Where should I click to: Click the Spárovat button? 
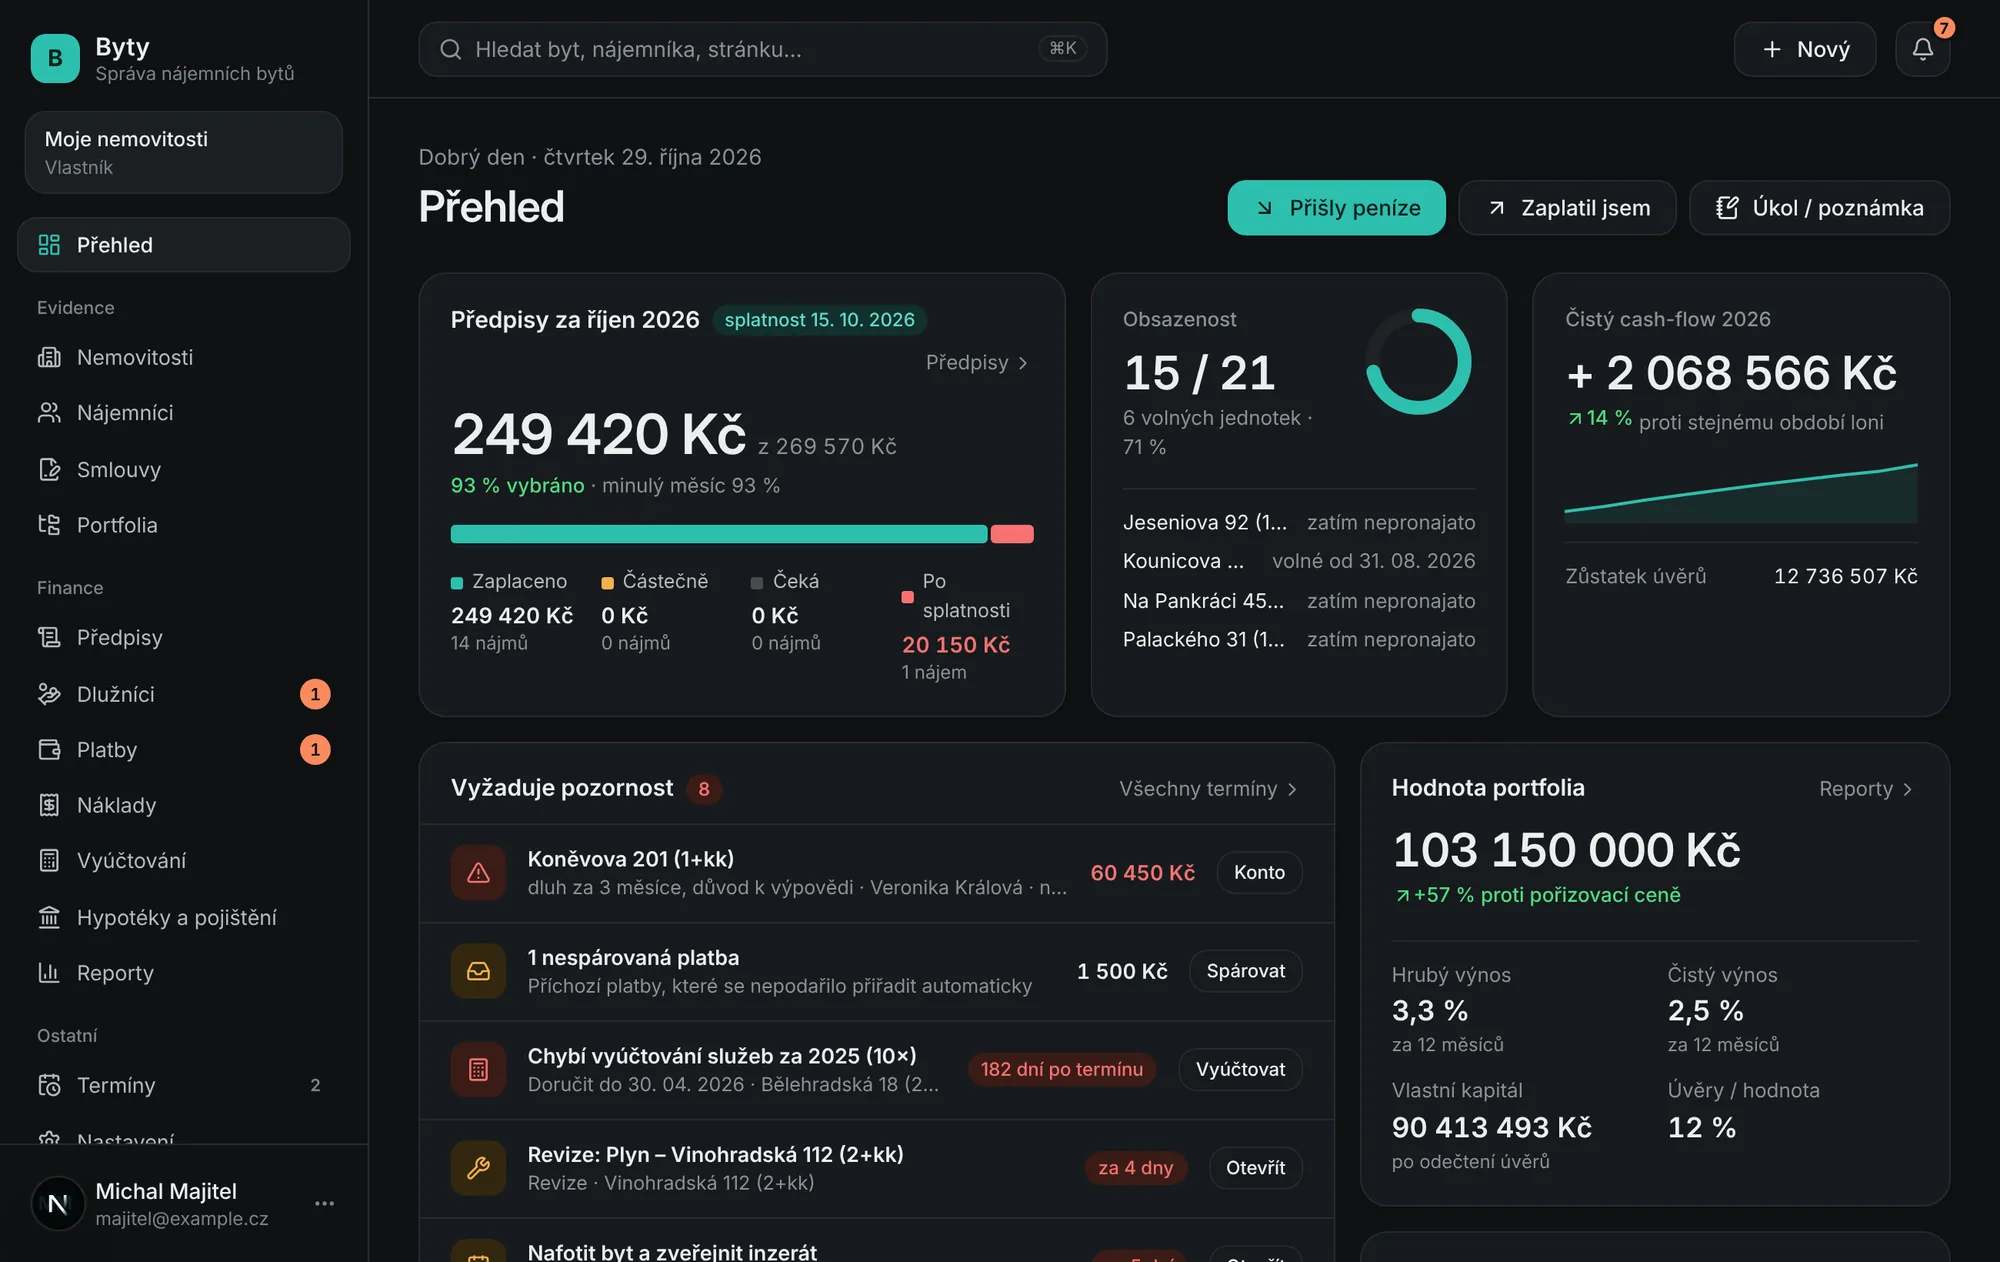coord(1245,971)
